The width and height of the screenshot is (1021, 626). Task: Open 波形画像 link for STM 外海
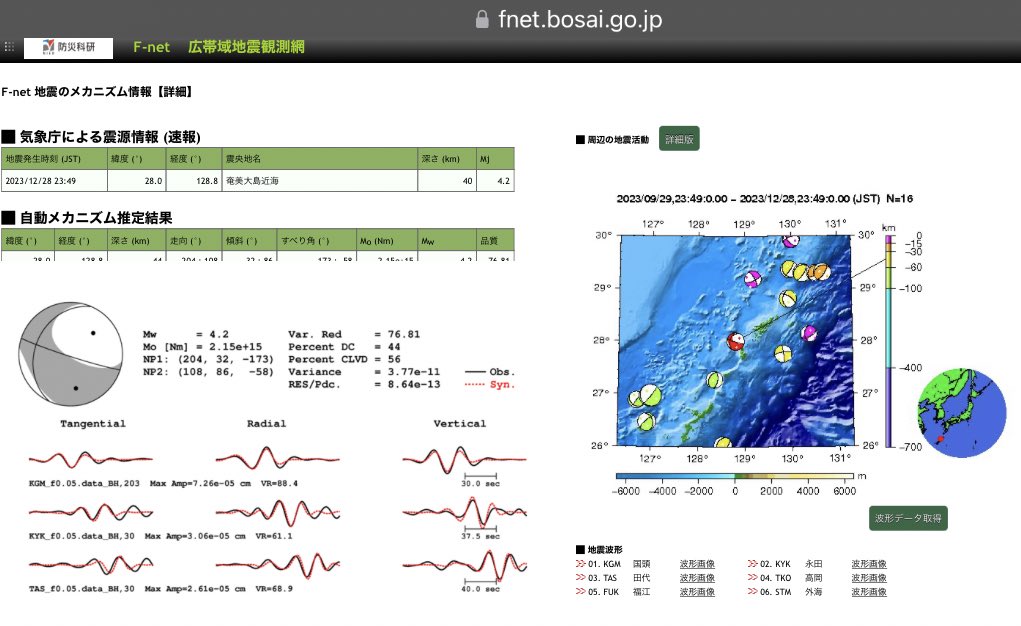point(869,592)
